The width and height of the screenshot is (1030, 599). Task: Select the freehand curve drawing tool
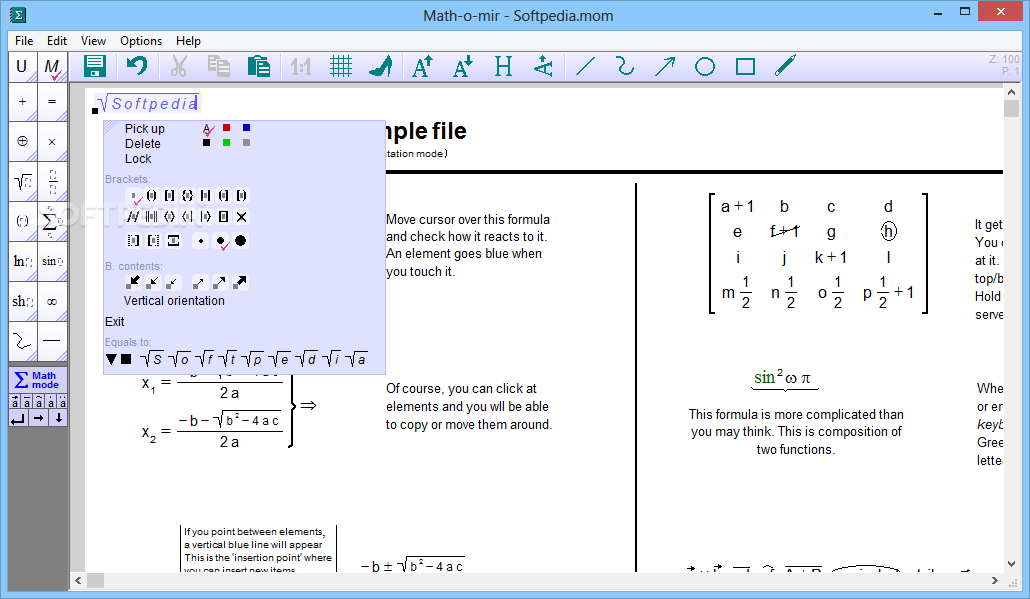[625, 66]
